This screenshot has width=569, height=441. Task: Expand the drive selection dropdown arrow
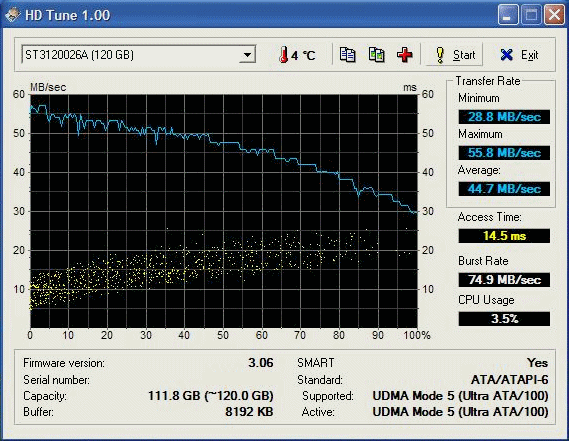click(247, 55)
